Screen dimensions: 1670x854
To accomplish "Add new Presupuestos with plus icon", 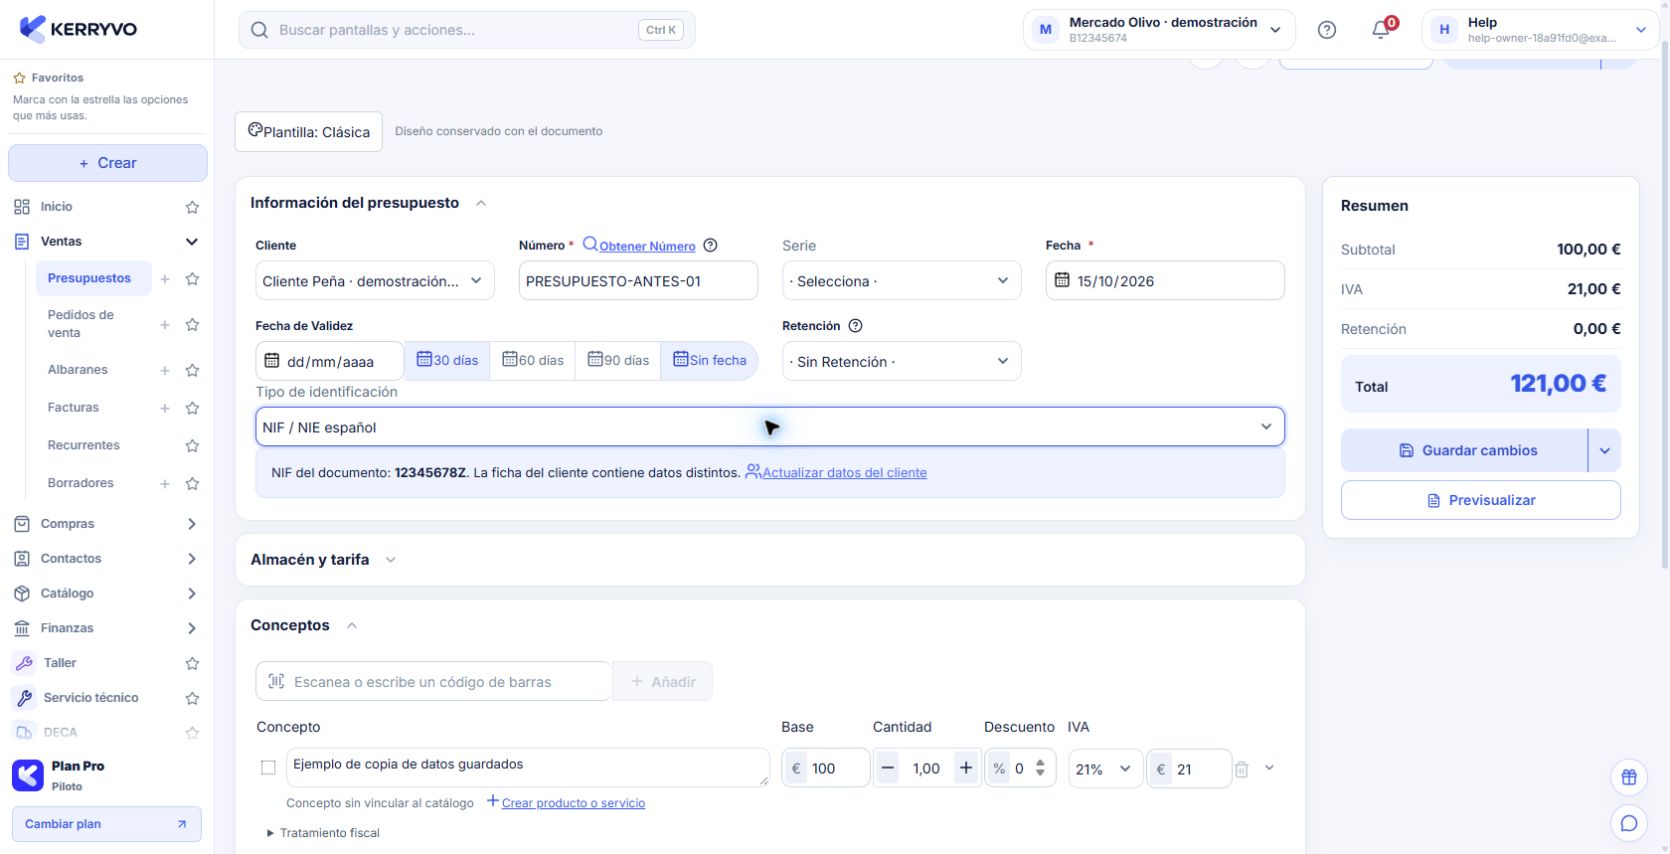I will tap(165, 279).
